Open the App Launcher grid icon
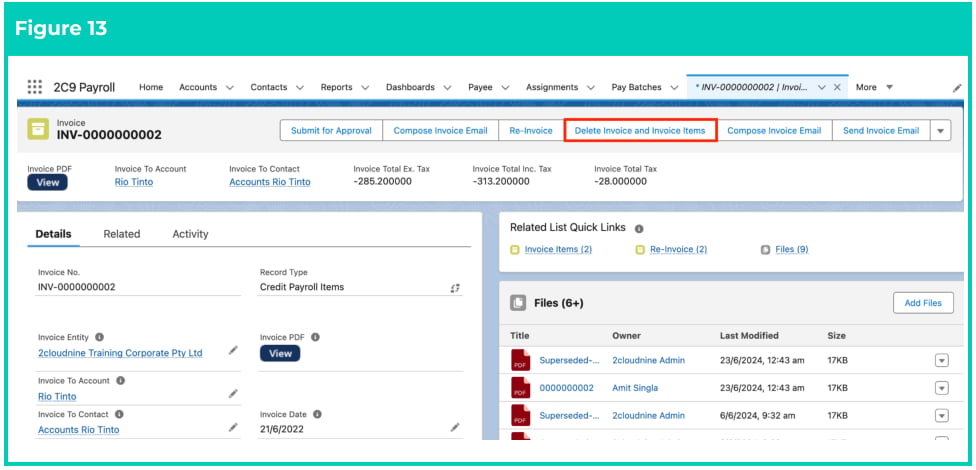976x470 pixels. pyautogui.click(x=35, y=87)
